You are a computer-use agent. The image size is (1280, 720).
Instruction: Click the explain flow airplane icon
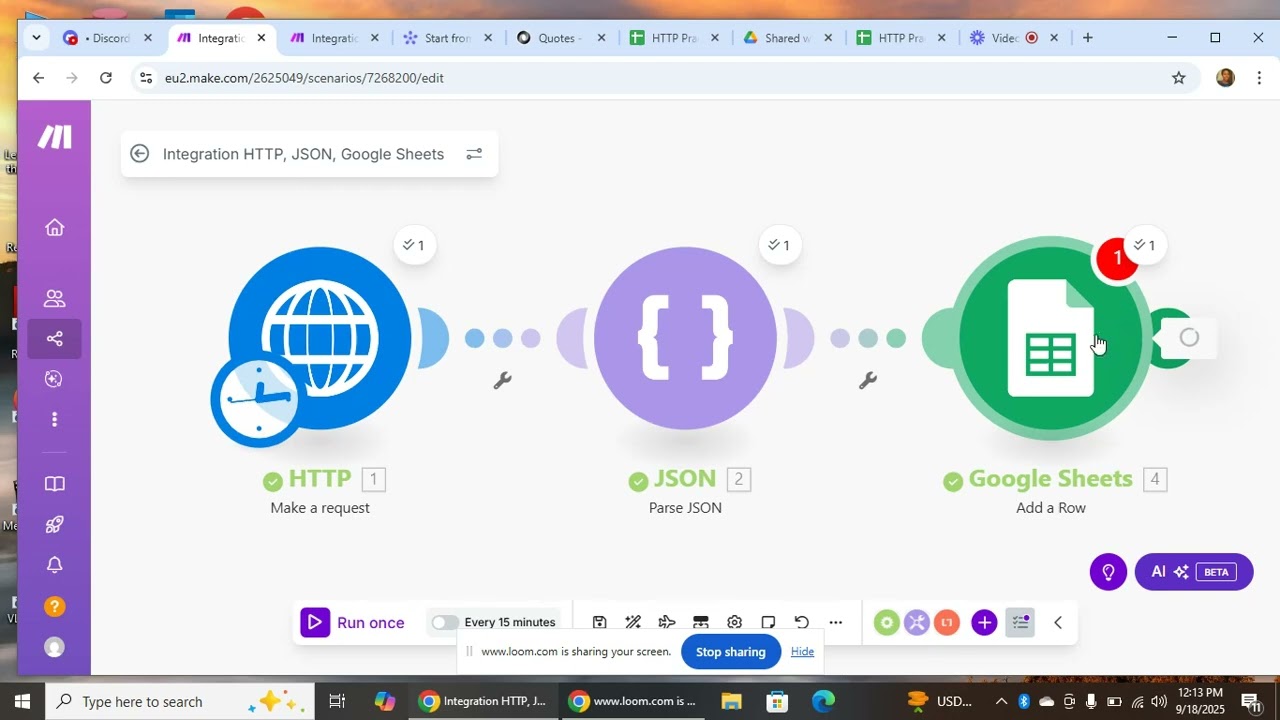[667, 622]
